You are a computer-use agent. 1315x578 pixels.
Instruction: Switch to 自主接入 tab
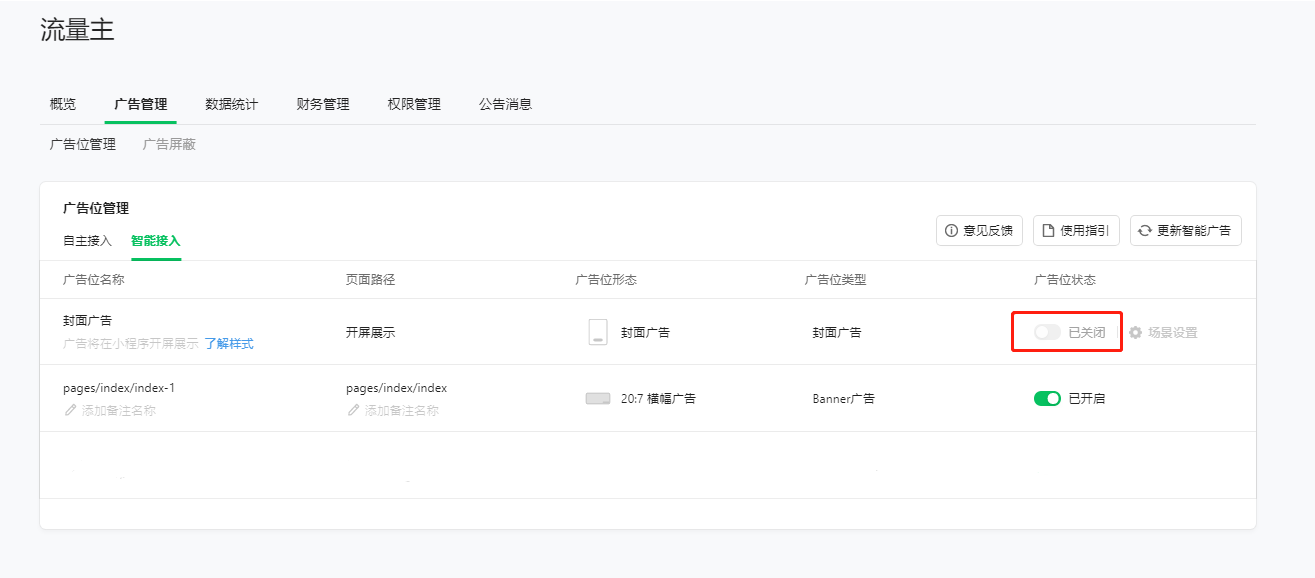(x=87, y=241)
